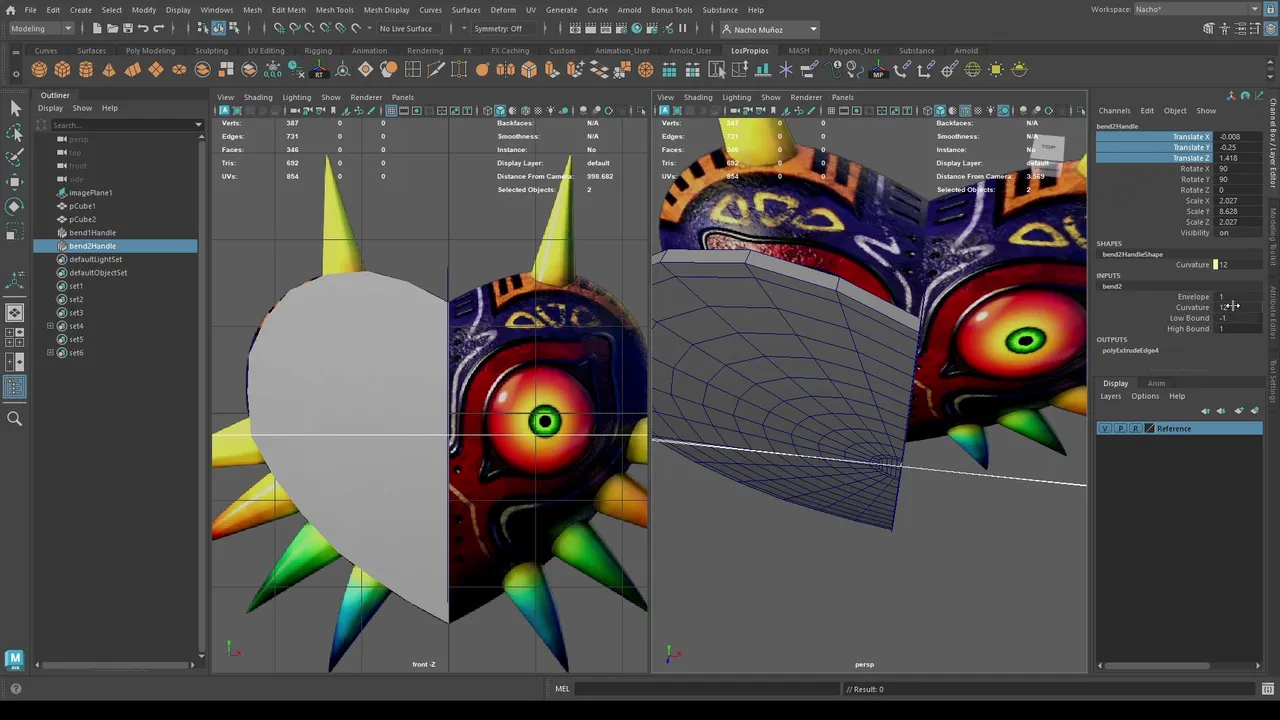1280x720 pixels.
Task: Open the Deform menu
Action: pos(503,10)
